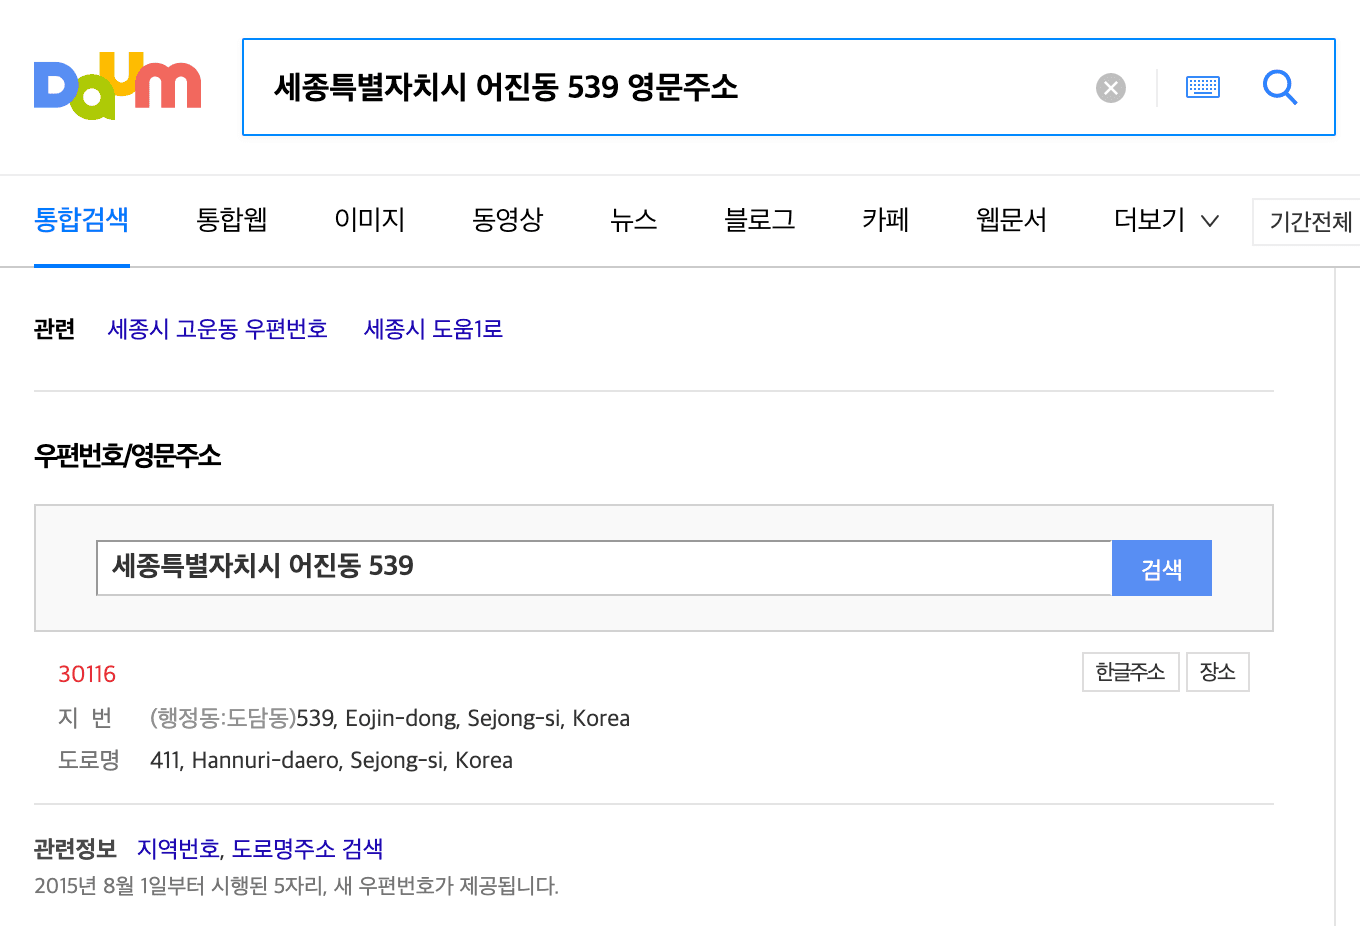Click inside the address search input field
The image size is (1360, 926).
(x=600, y=567)
